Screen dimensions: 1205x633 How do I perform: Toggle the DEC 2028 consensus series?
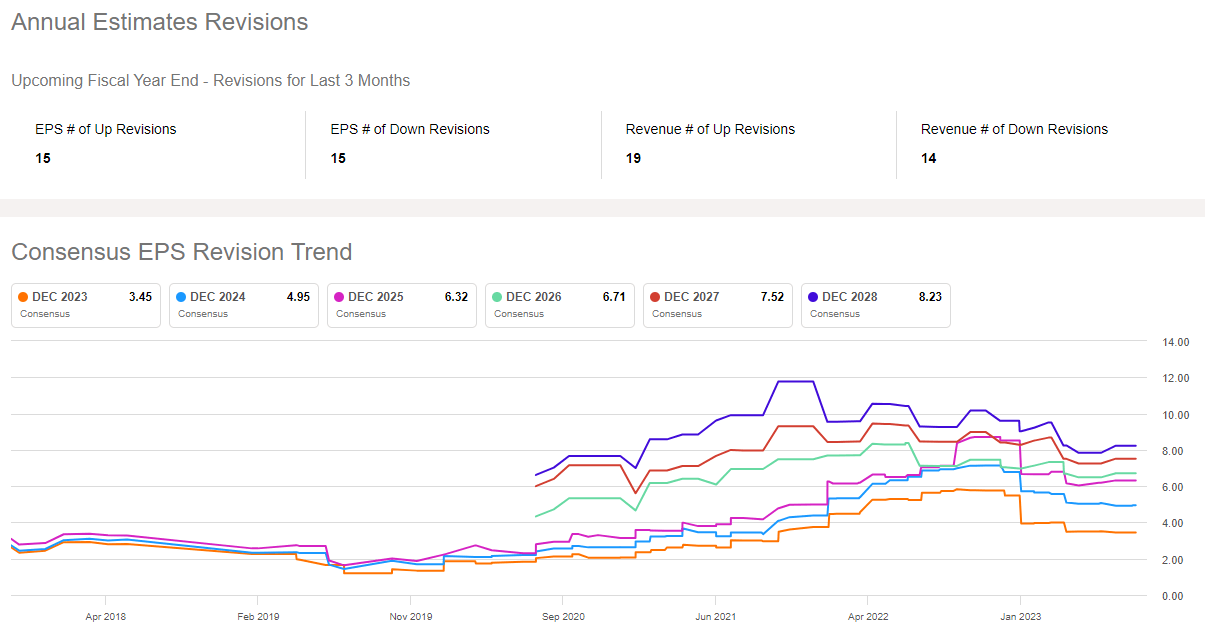click(x=876, y=305)
